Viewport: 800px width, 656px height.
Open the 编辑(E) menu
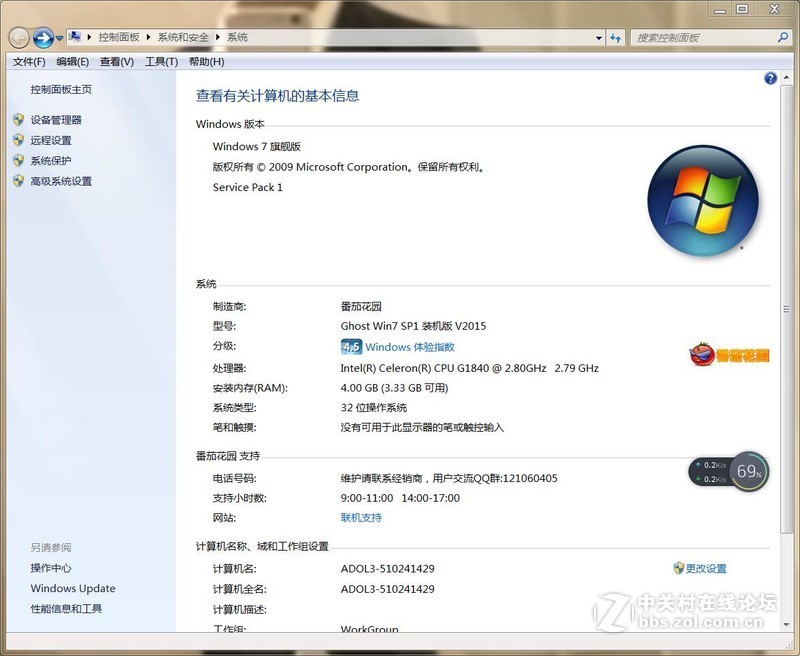pyautogui.click(x=72, y=62)
